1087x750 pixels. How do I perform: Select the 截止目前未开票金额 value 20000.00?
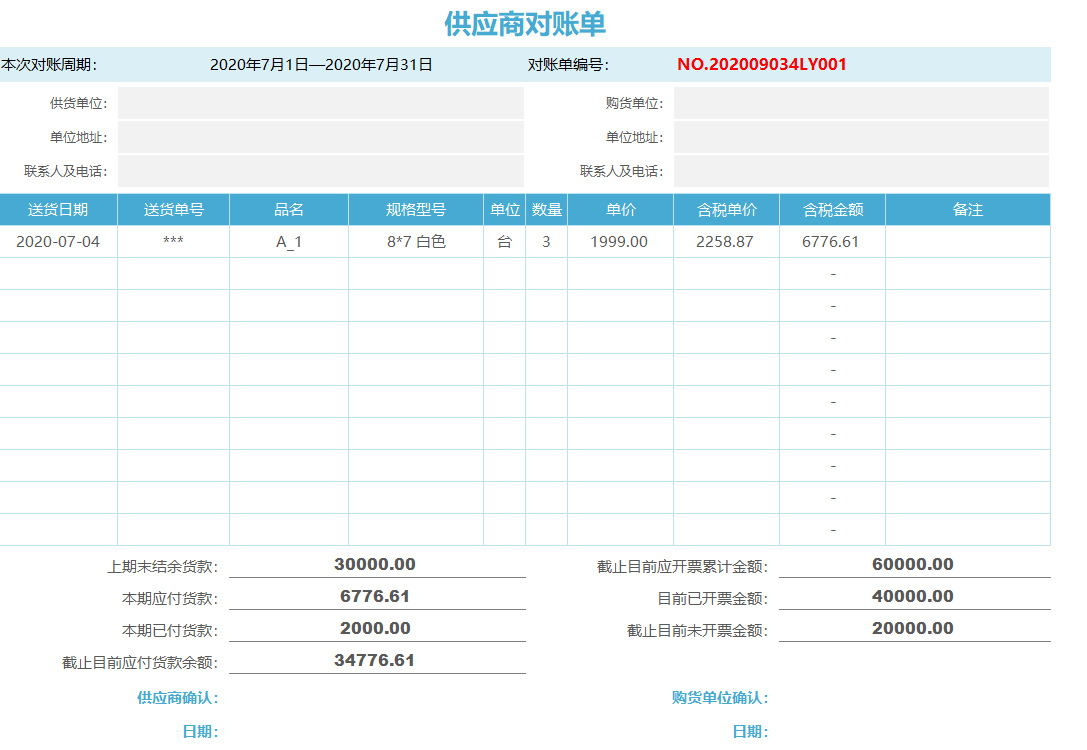[913, 627]
